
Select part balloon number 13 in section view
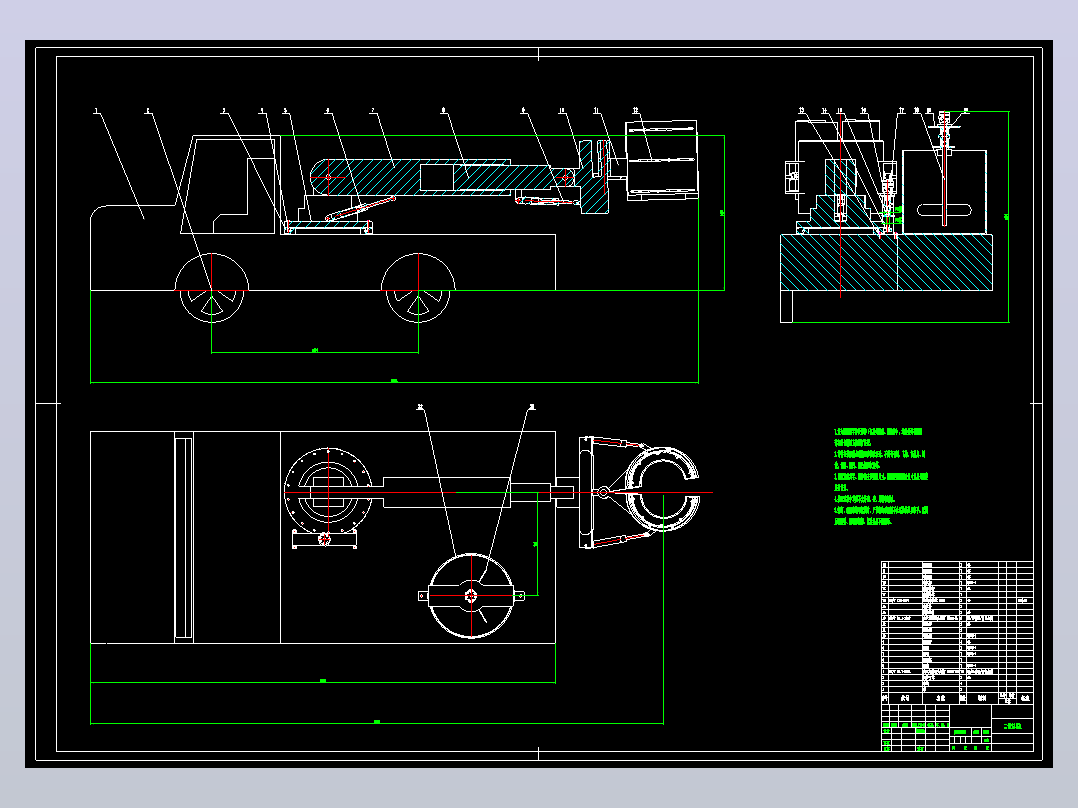[802, 110]
